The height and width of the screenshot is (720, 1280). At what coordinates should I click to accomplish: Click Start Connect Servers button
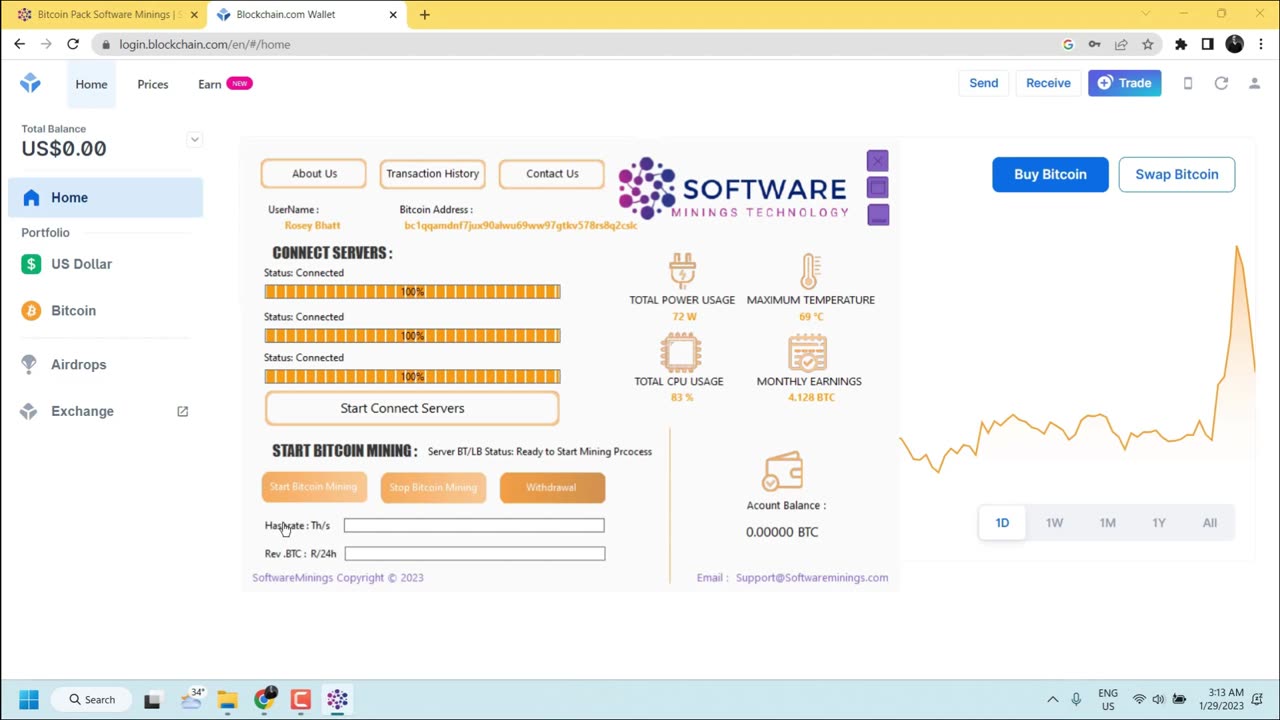tap(412, 408)
